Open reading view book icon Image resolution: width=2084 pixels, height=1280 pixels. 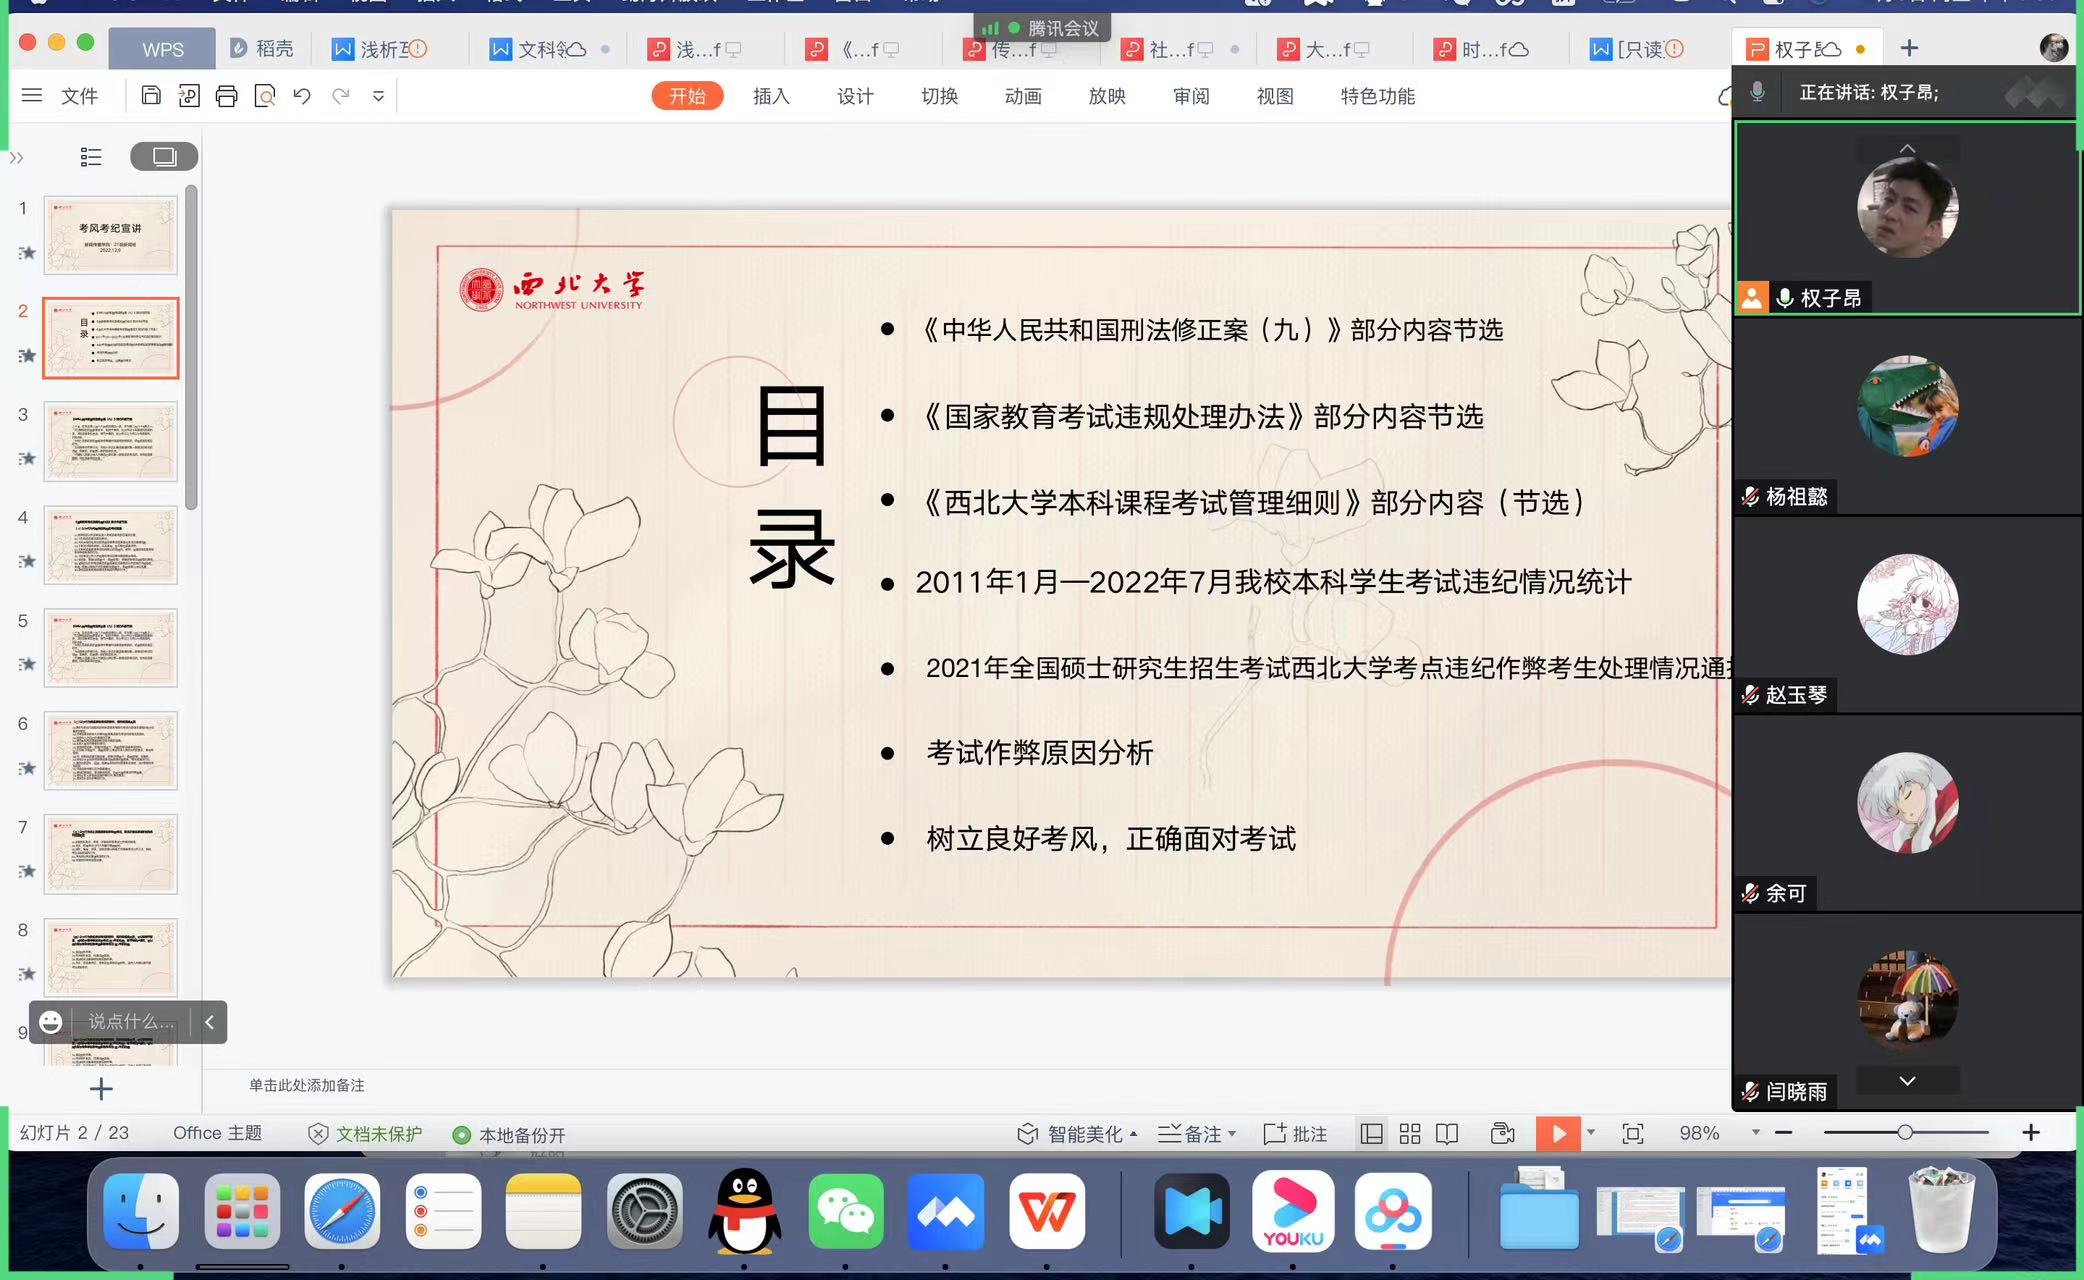[x=1447, y=1133]
